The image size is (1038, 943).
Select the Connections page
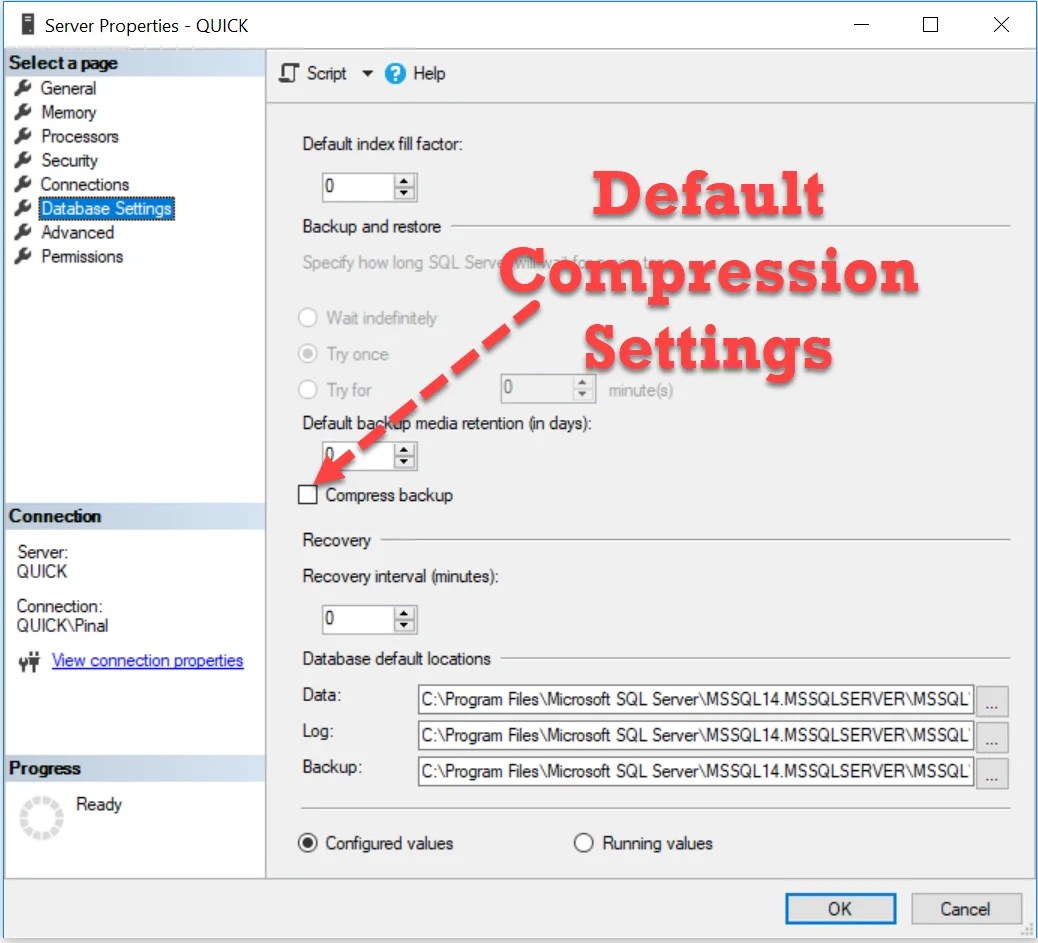pos(84,184)
